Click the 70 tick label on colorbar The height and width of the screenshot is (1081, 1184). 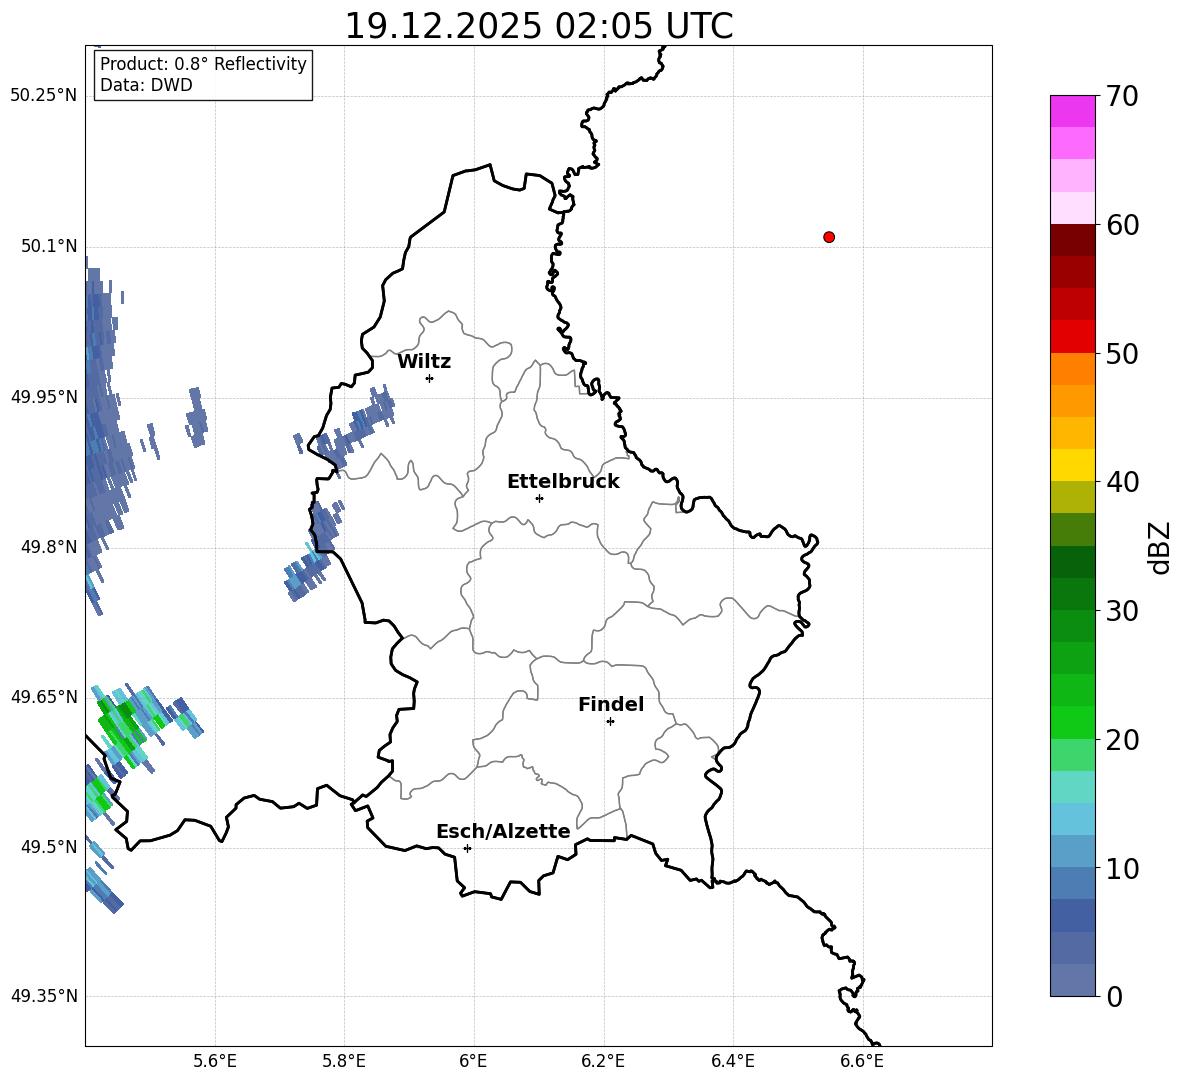1122,96
